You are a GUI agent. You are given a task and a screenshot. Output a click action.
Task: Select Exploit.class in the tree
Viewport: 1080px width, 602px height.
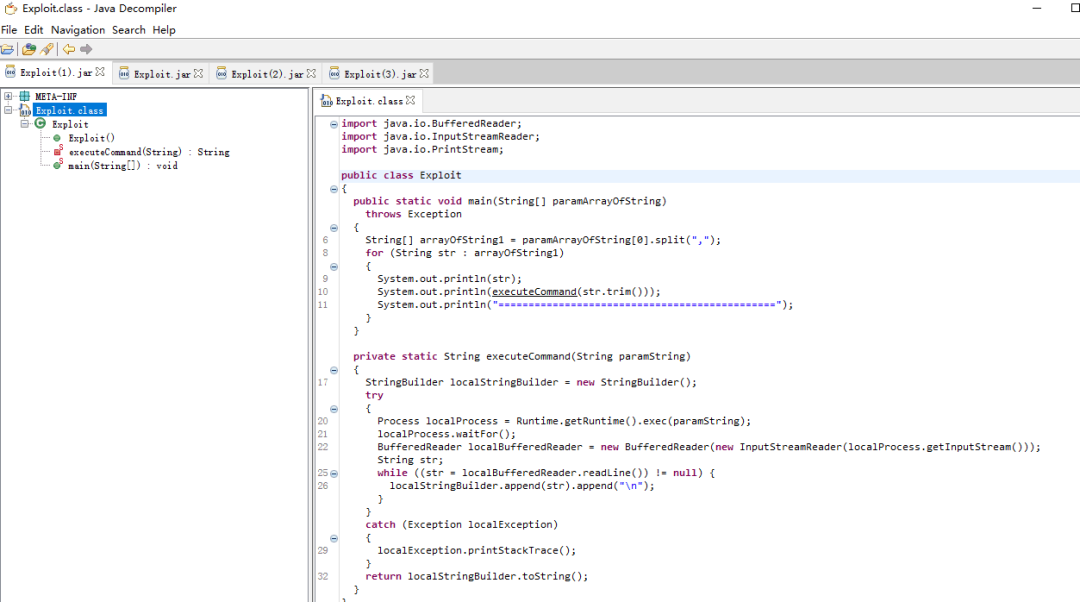click(69, 110)
